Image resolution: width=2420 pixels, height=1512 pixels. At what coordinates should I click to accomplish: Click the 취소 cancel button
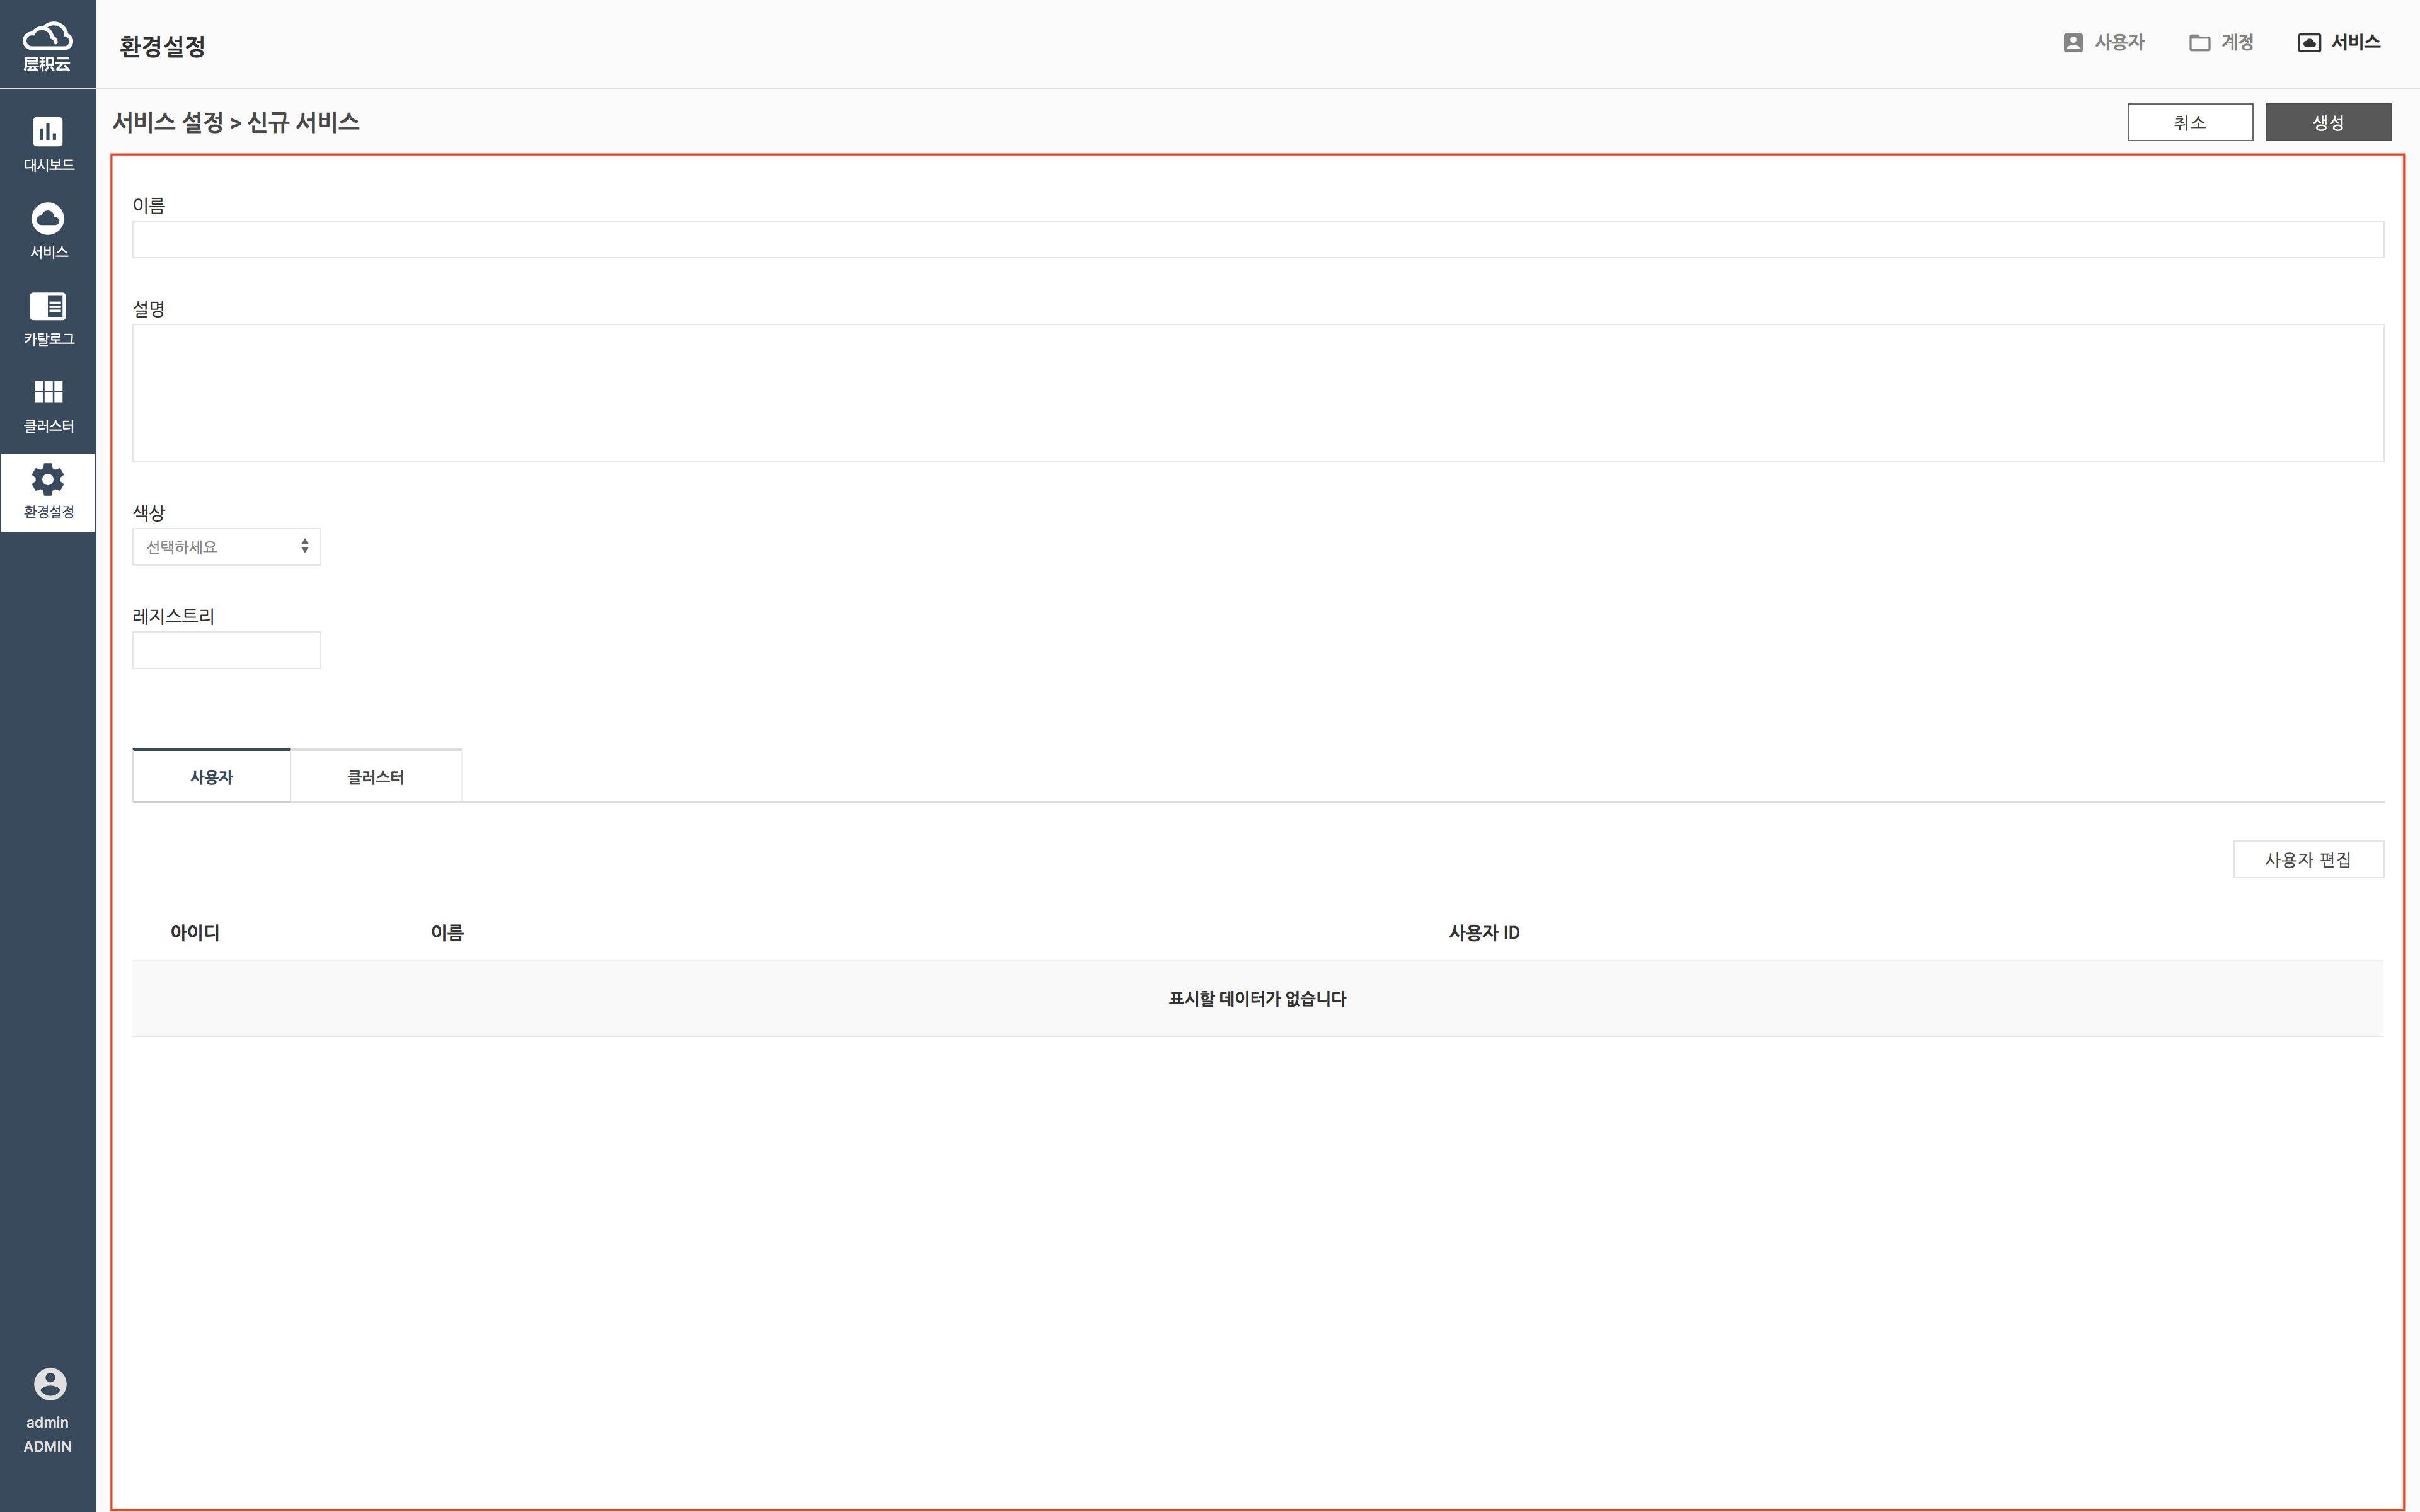(2189, 122)
